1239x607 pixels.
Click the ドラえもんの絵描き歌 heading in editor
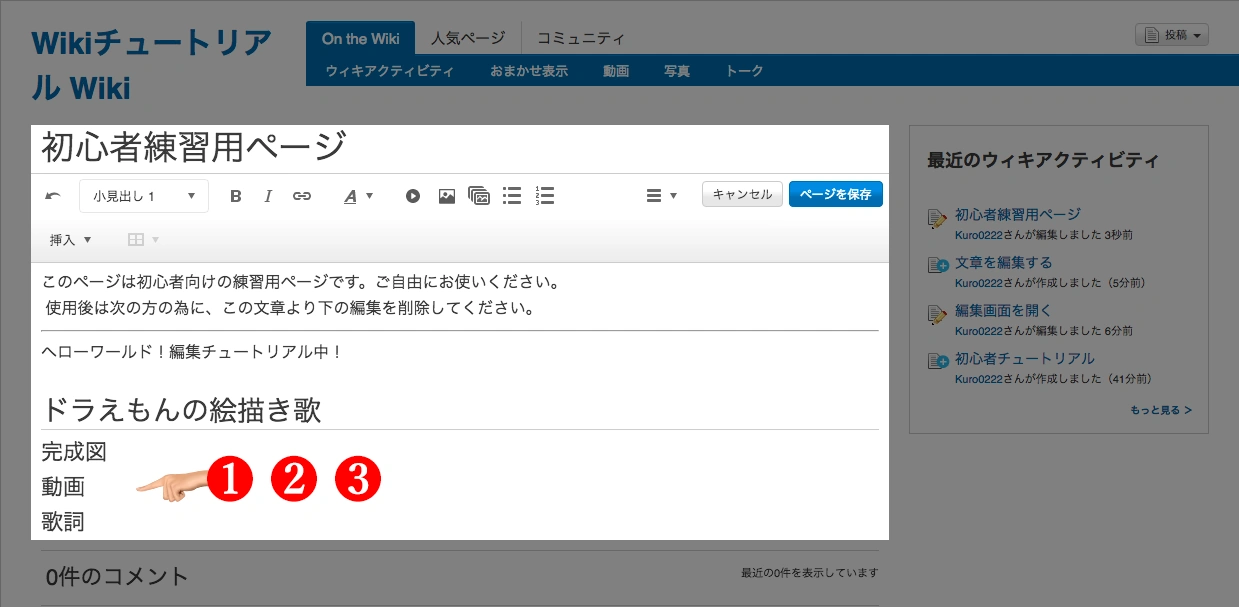(x=181, y=409)
